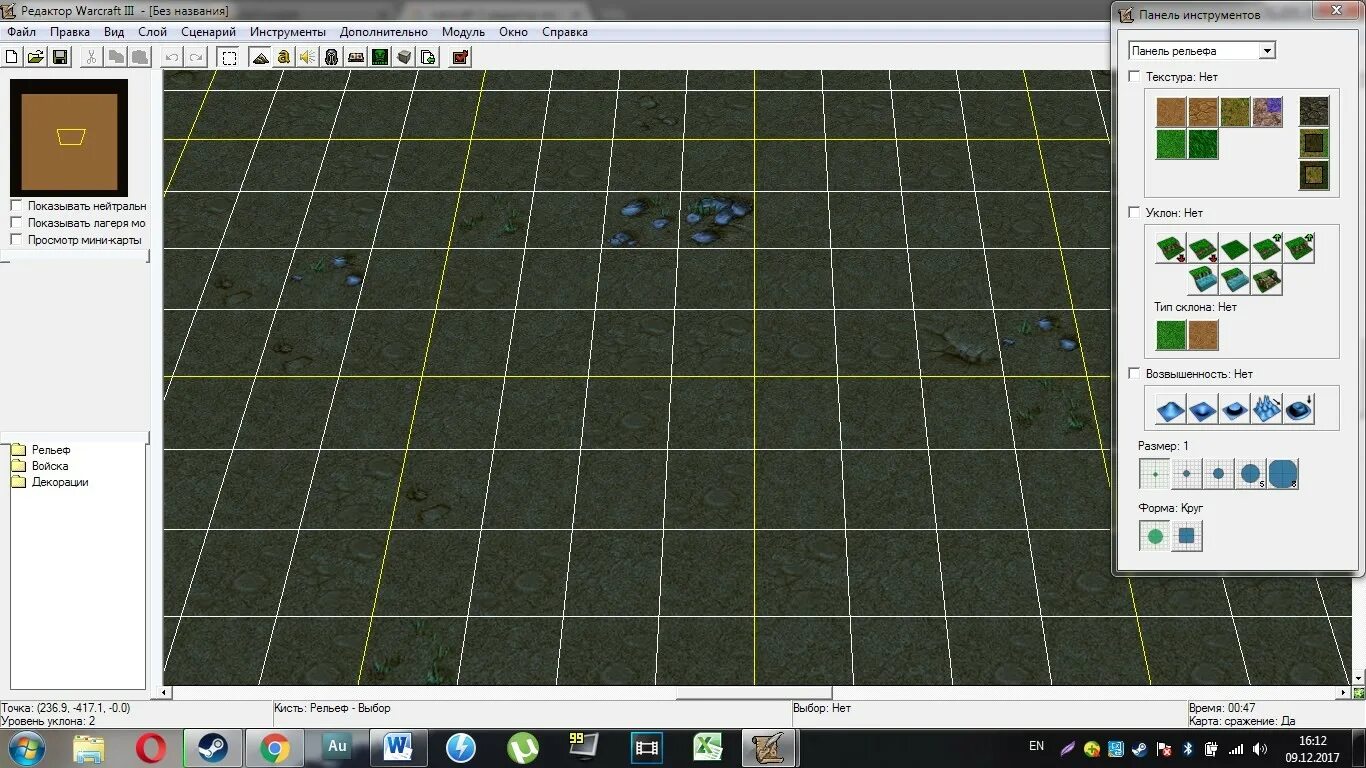
Task: Open Steam from the taskbar
Action: (212, 747)
